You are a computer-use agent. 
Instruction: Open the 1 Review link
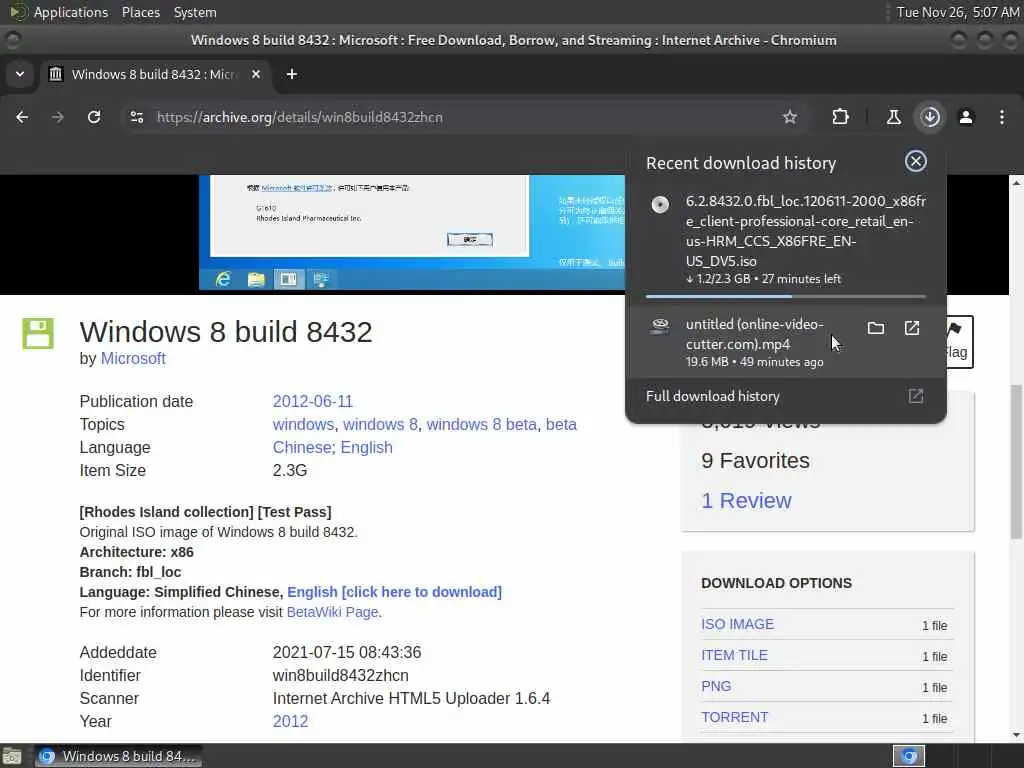tap(746, 500)
